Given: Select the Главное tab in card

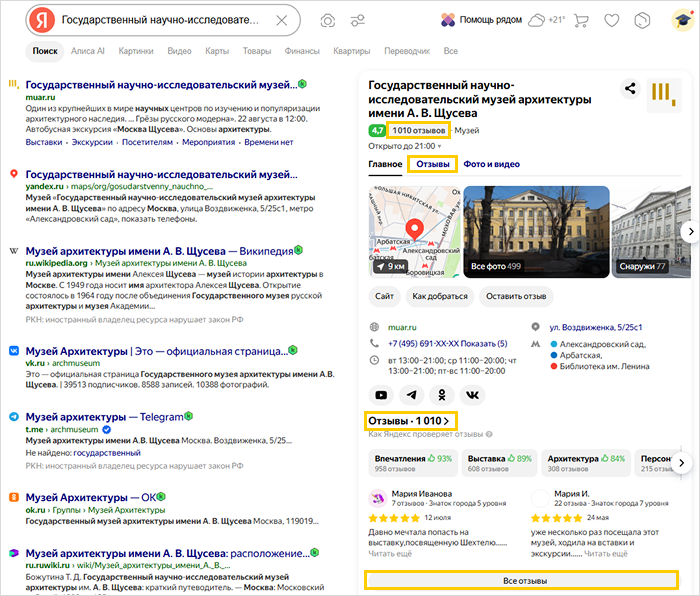Looking at the screenshot, I should (x=385, y=164).
